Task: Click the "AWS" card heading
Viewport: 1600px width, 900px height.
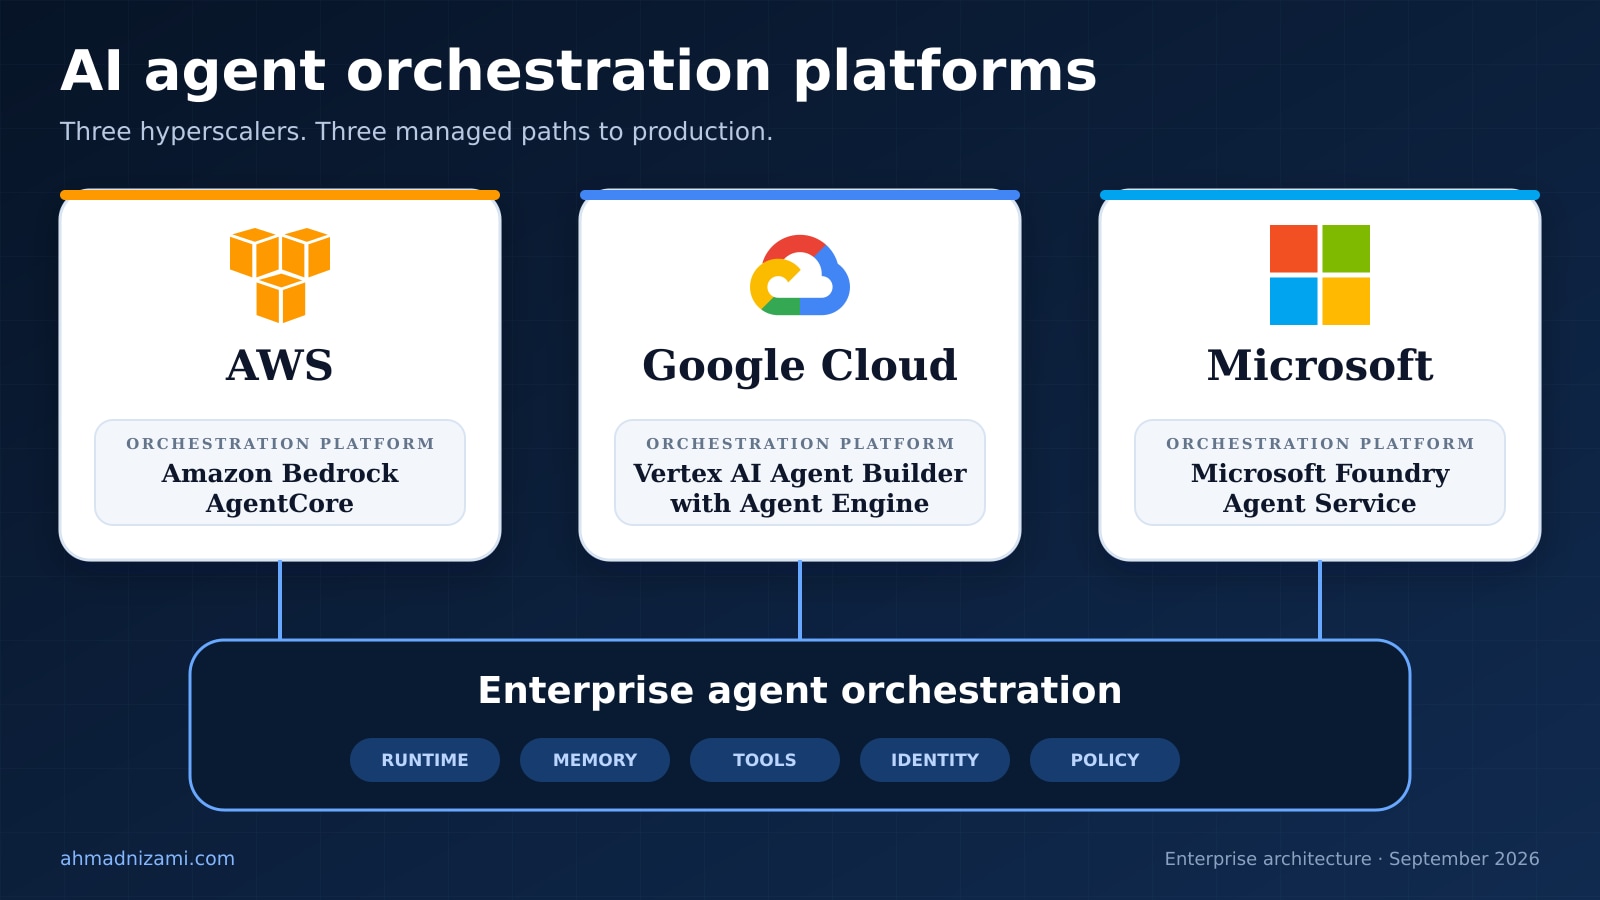Action: click(280, 365)
